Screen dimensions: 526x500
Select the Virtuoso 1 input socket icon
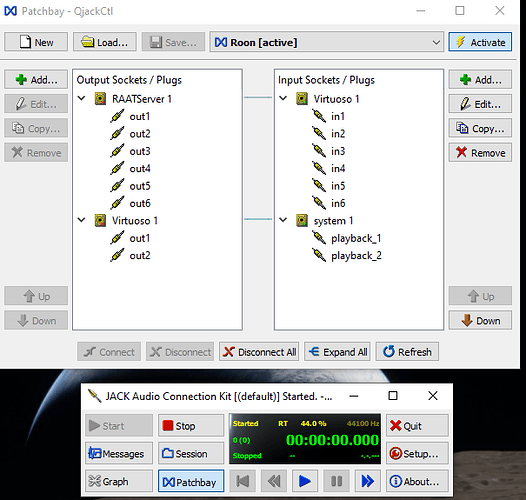click(302, 99)
